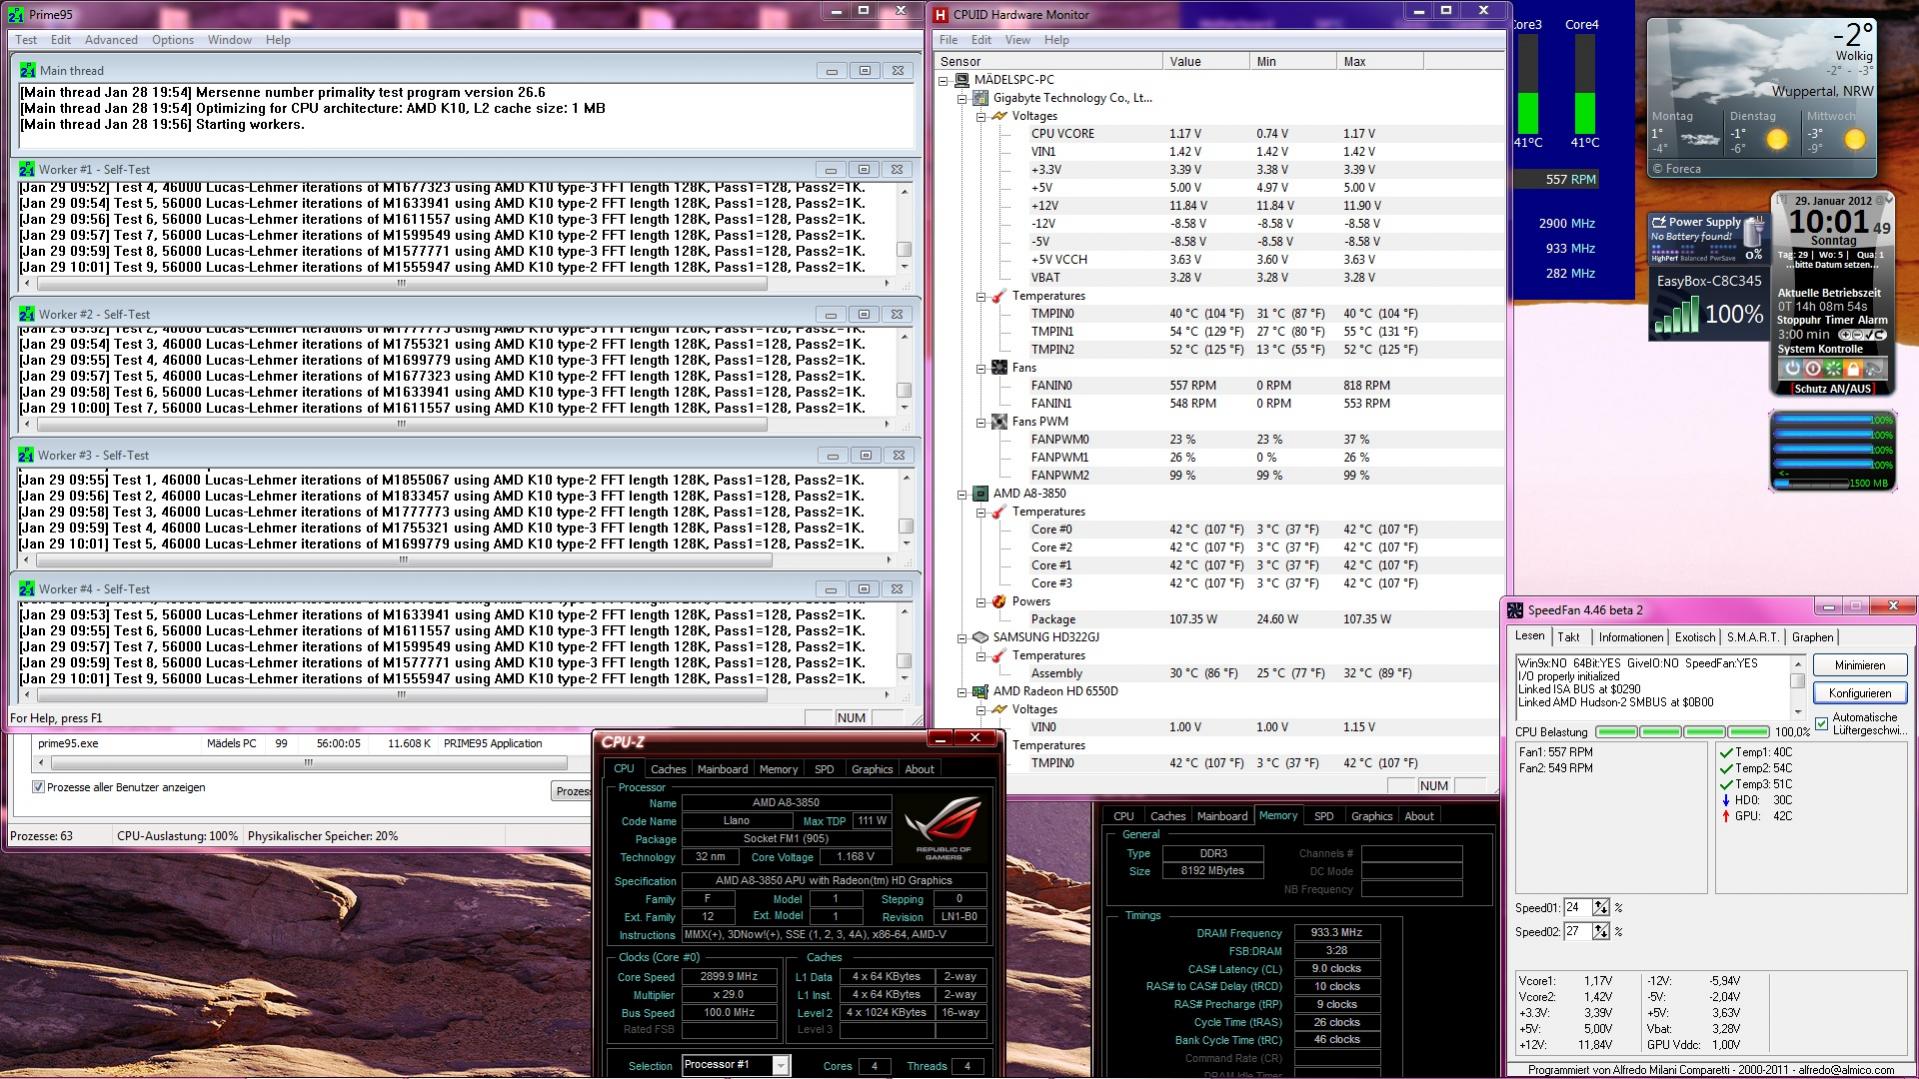Collapse the MÄDELSPC-PC root node

pyautogui.click(x=943, y=80)
